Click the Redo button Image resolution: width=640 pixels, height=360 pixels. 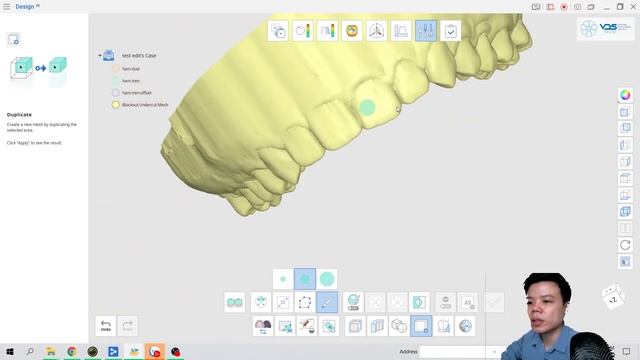128,326
